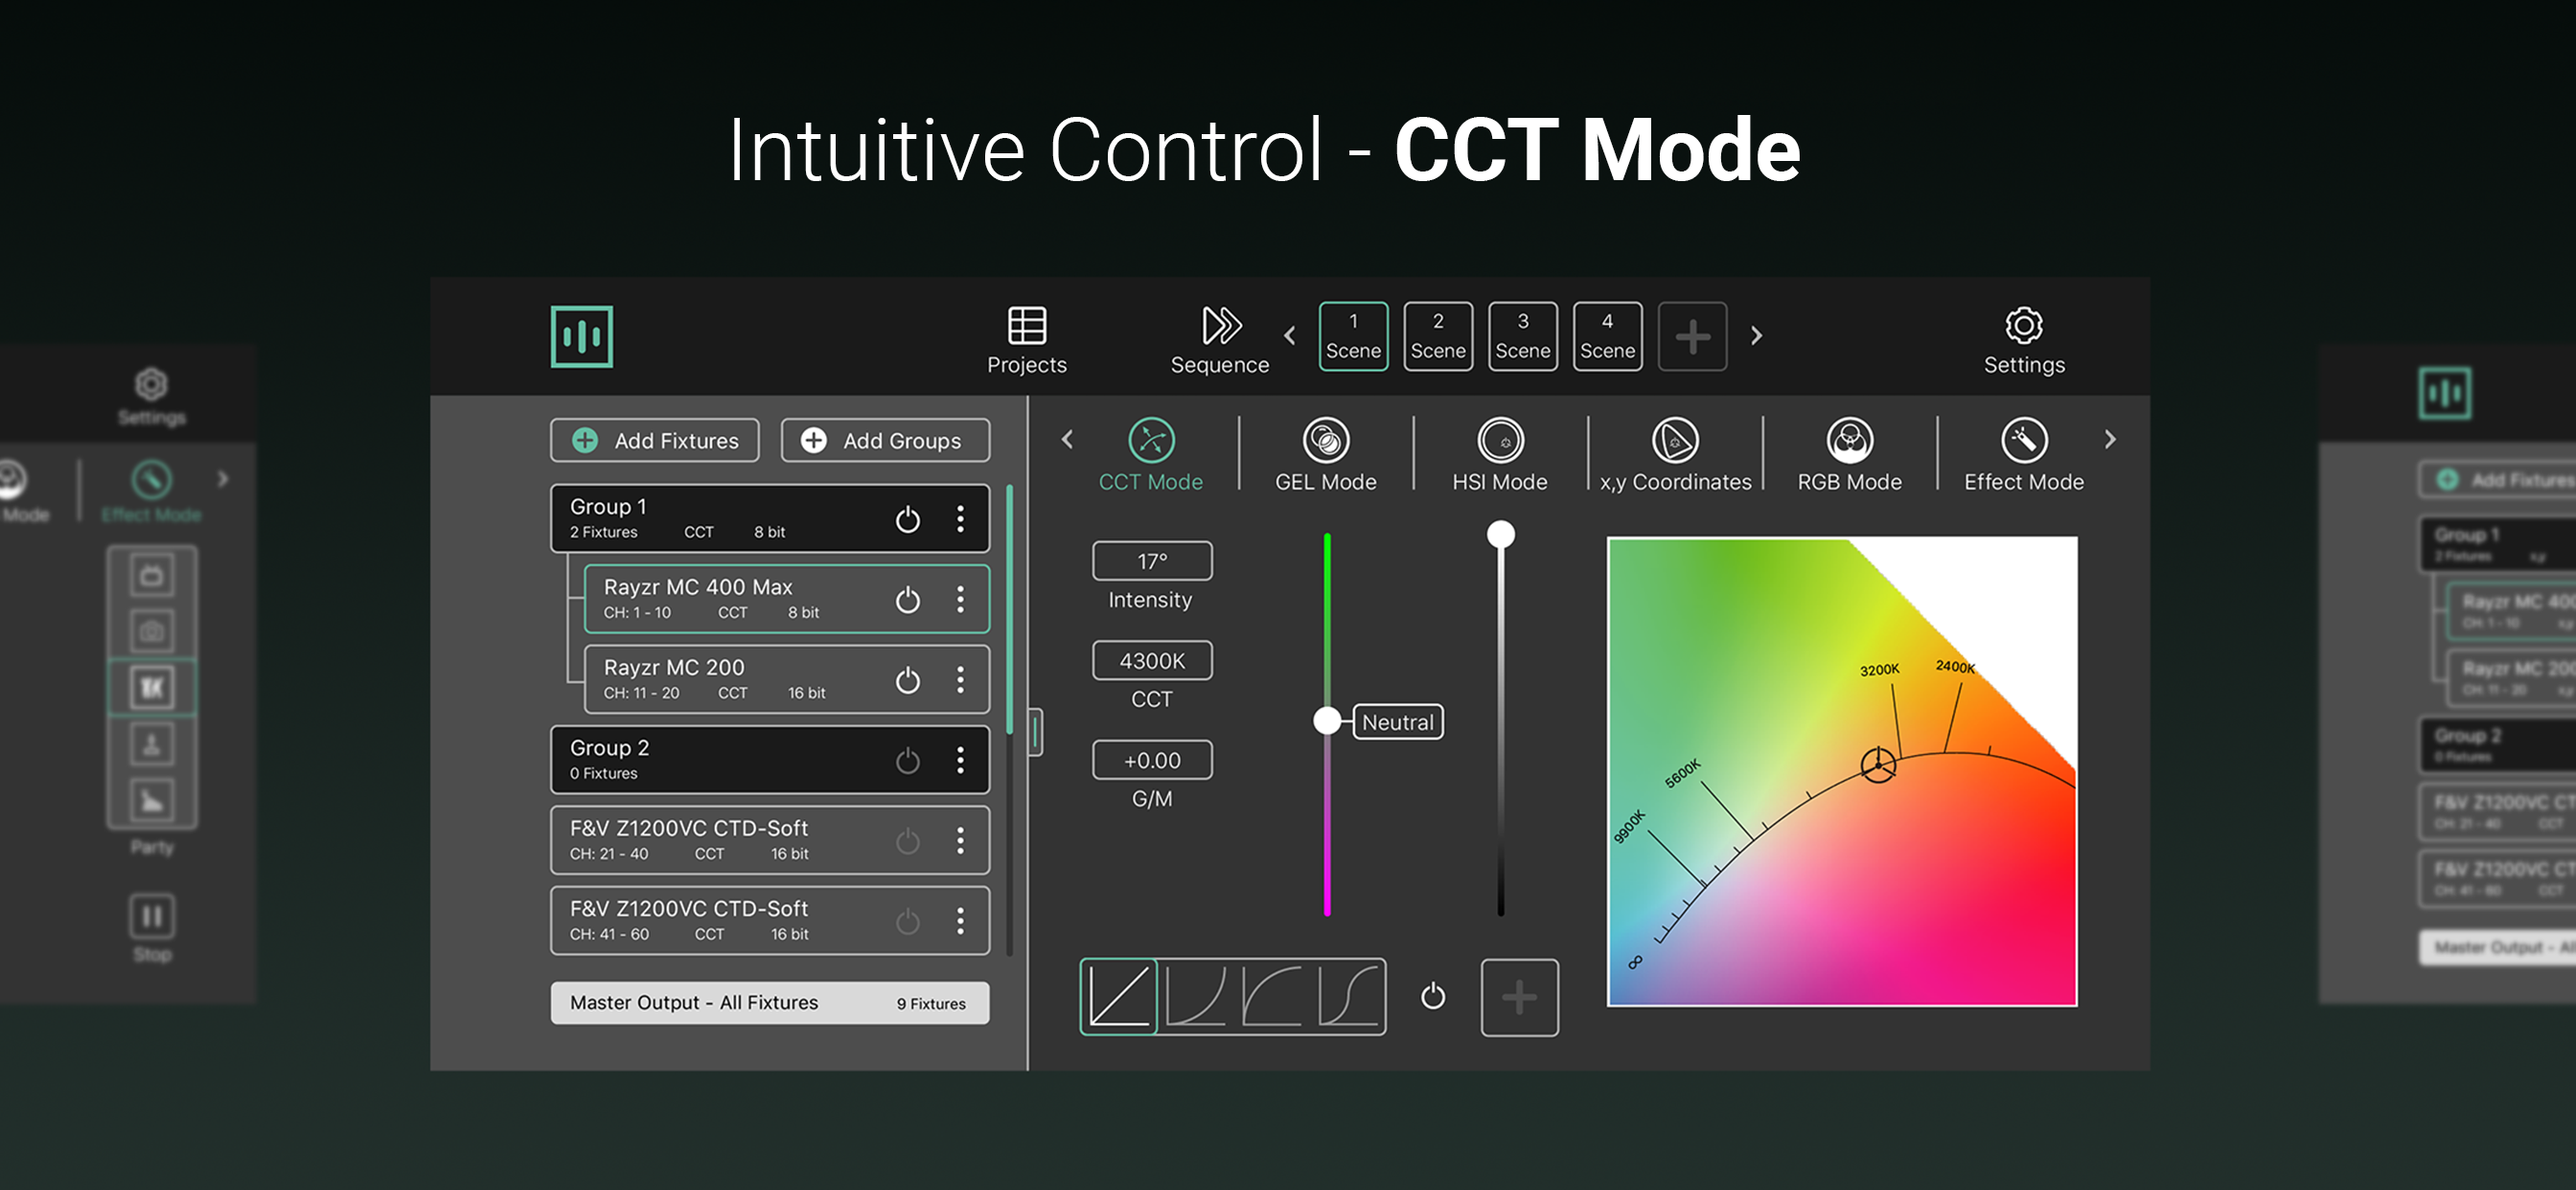Select the S-curve dimming curve
This screenshot has height=1190, width=2576.
[x=1347, y=996]
